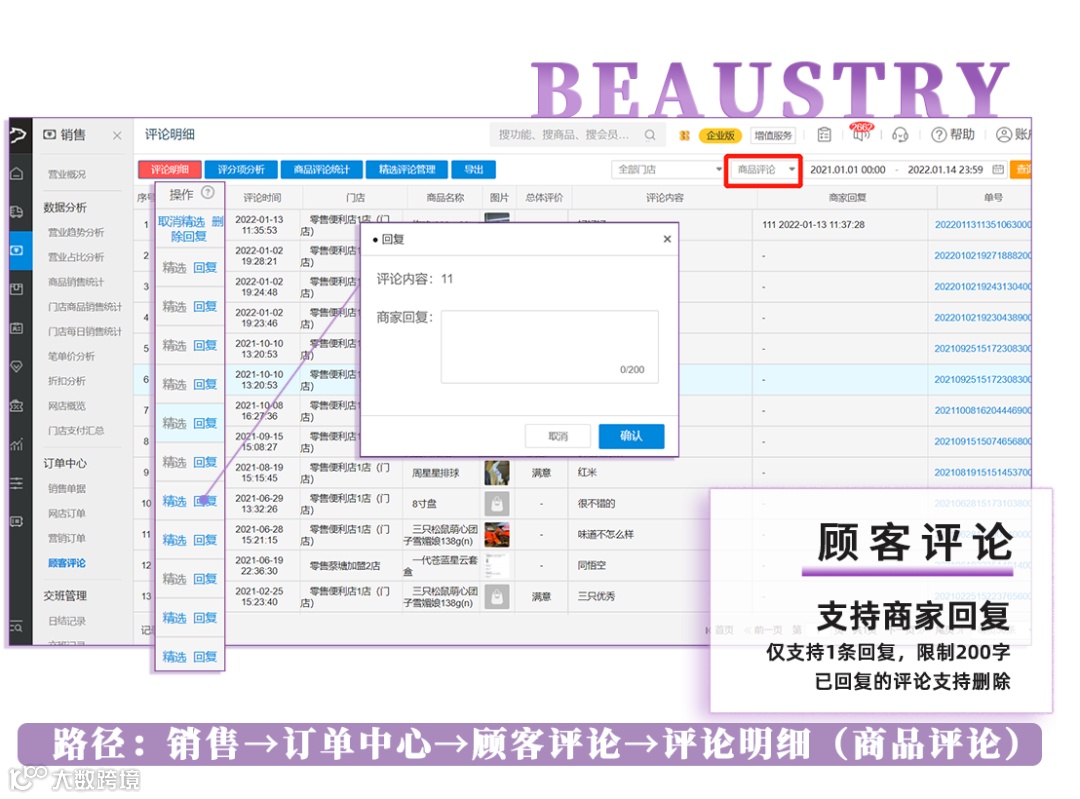This screenshot has height=799, width=1080.
Task: Open 门店每日销售统计 in the side menu
Action: tap(85, 331)
